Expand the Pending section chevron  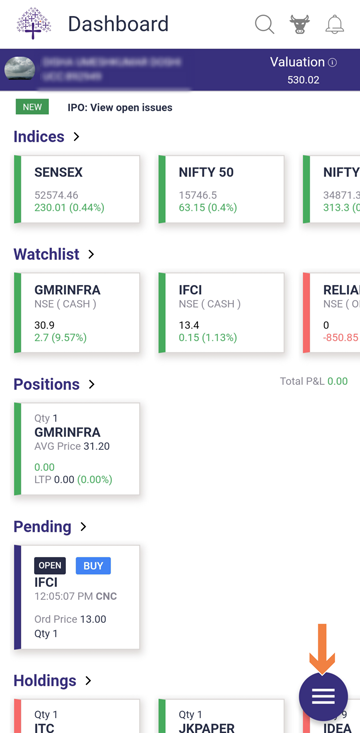[83, 526]
